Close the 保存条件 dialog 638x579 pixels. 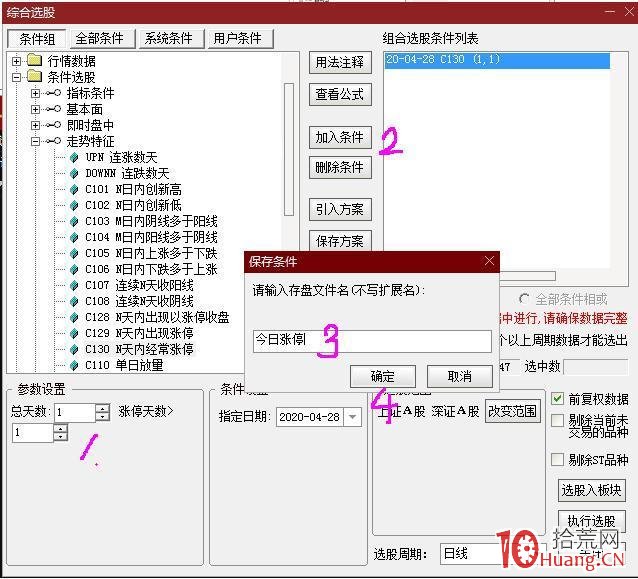pos(489,261)
